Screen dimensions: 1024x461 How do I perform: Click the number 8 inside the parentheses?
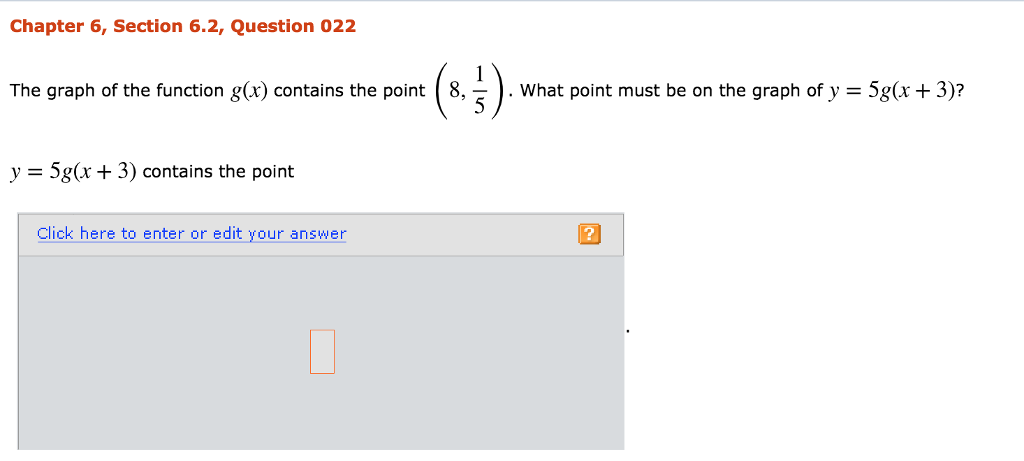coord(455,91)
